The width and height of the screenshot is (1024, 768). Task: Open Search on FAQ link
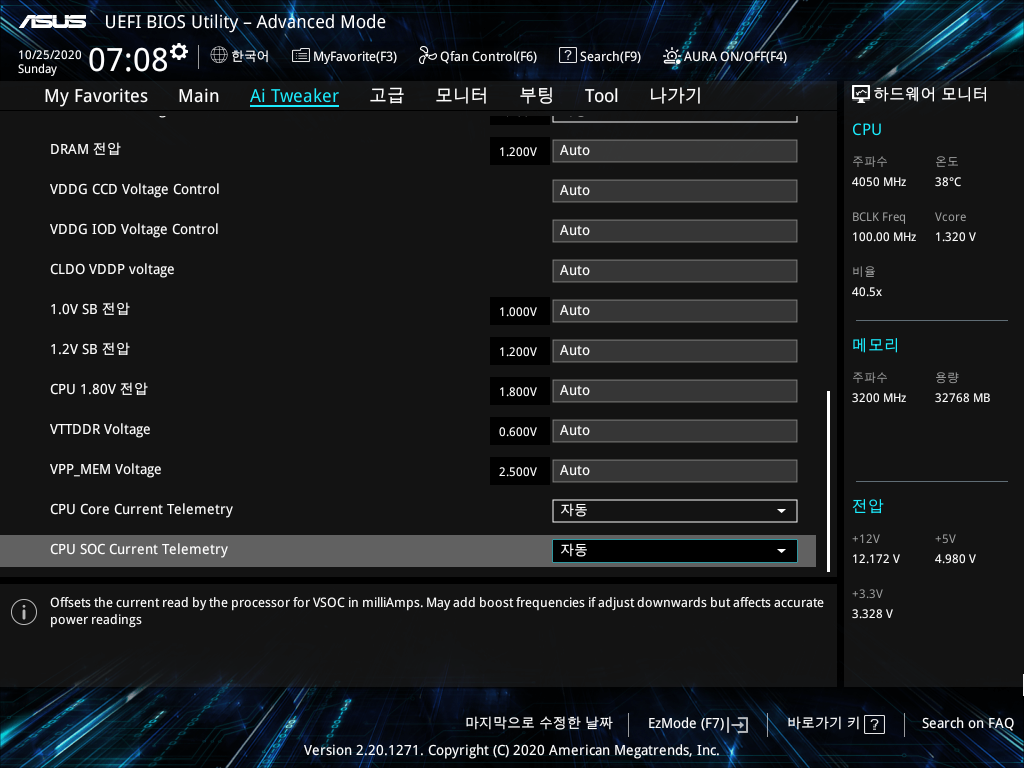967,724
